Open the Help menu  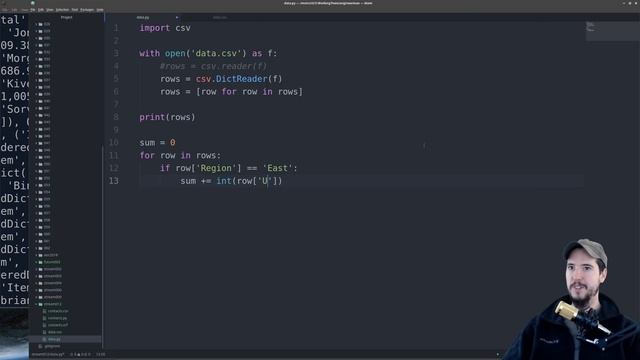(x=100, y=10)
